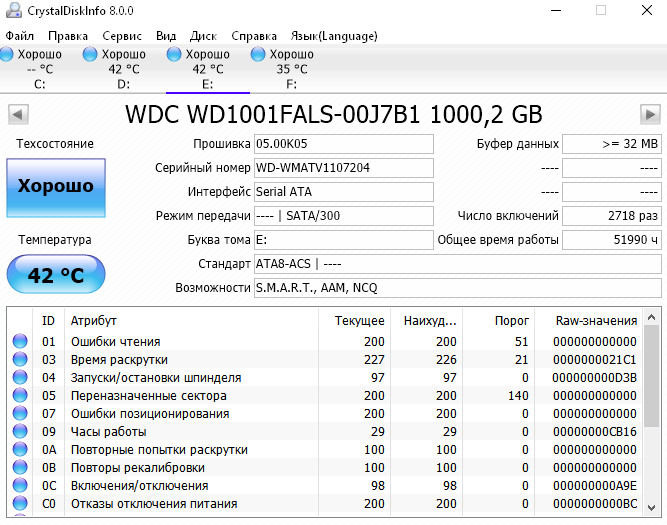Click status orb for attribute 04 Запуски/остановки шпинделя
The height and width of the screenshot is (525, 667).
(x=20, y=377)
